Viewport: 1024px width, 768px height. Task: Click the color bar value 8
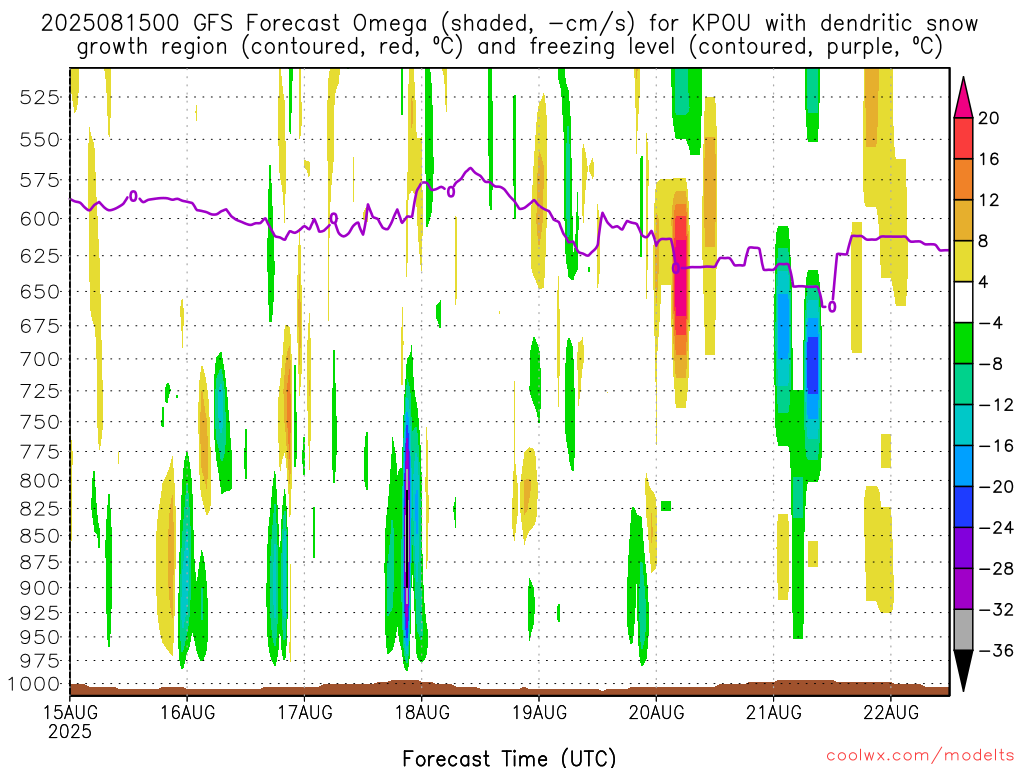[984, 241]
